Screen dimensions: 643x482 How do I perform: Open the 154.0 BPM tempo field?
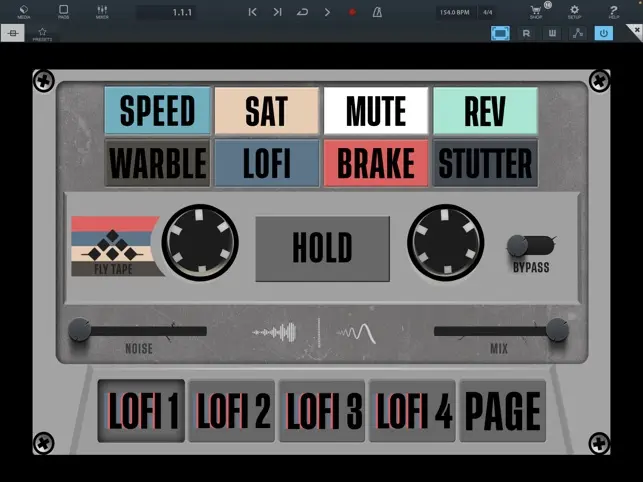tap(455, 12)
